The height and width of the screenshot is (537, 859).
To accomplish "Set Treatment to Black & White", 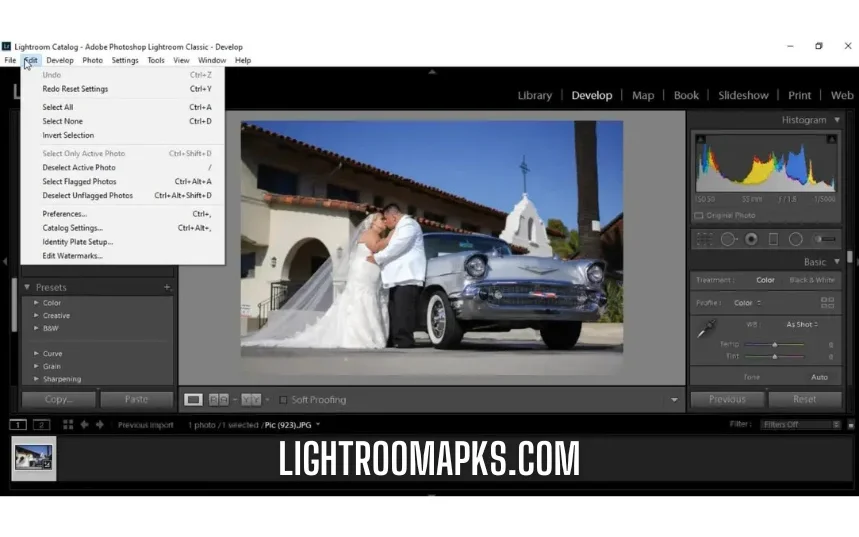I will [x=812, y=280].
